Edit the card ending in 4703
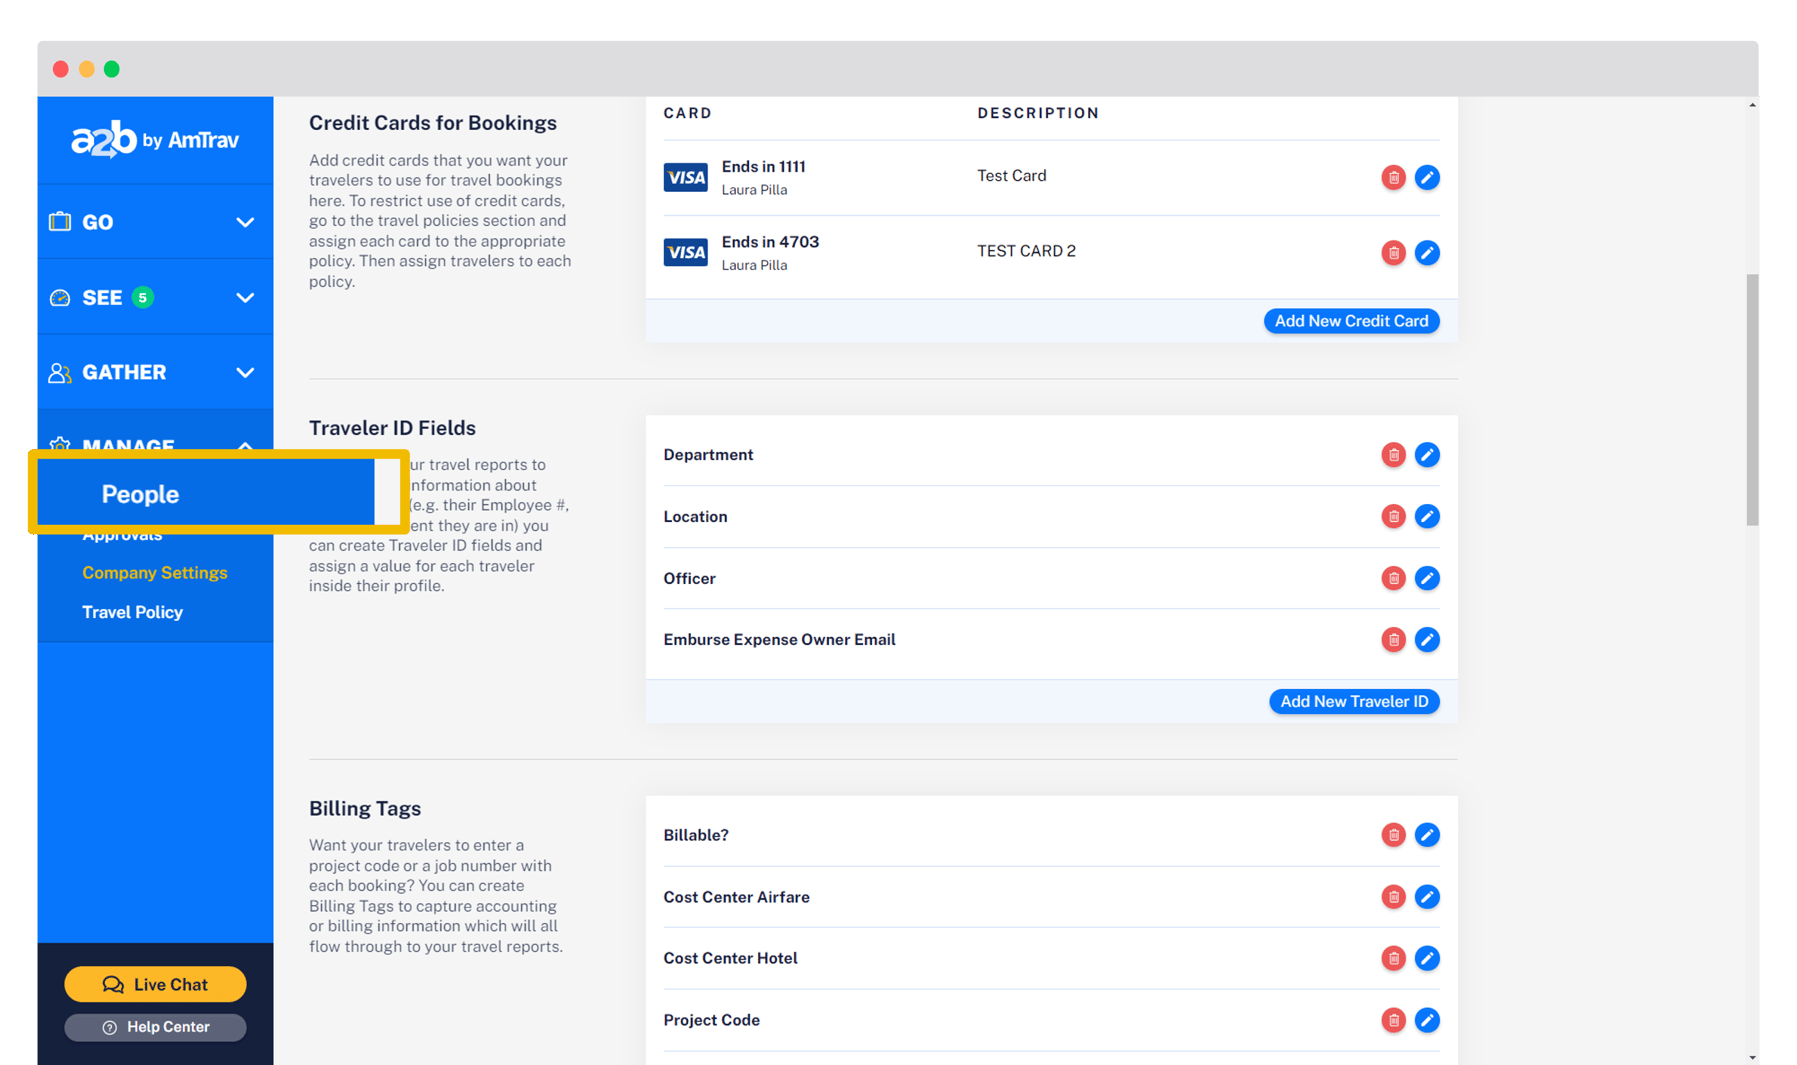 click(1427, 252)
